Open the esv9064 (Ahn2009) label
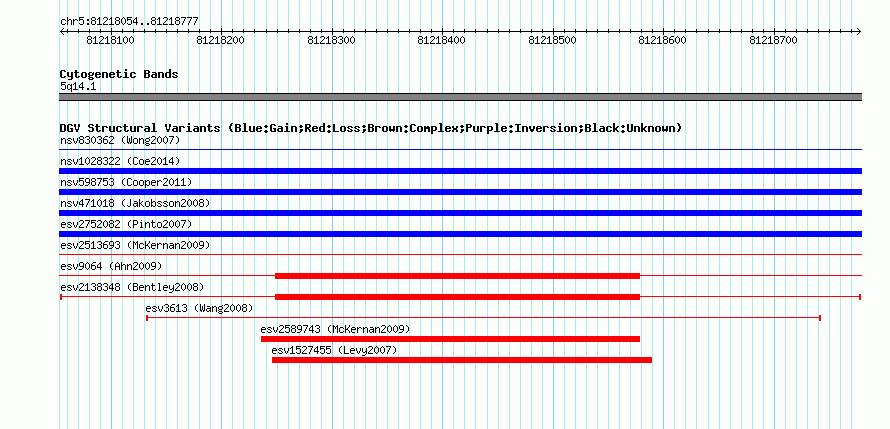 click(x=111, y=266)
